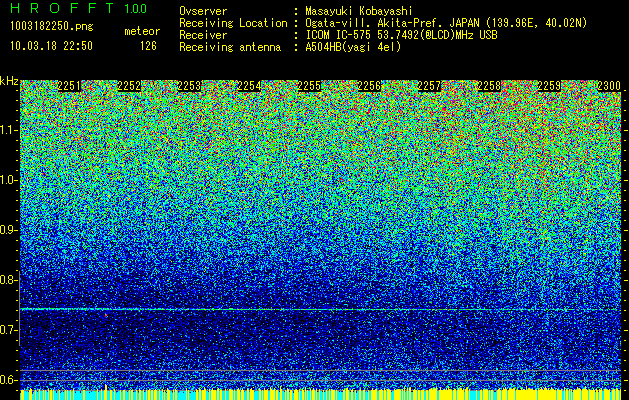Click the 1.0 kHz axis label
Image resolution: width=629 pixels, height=400 pixels.
[9, 180]
